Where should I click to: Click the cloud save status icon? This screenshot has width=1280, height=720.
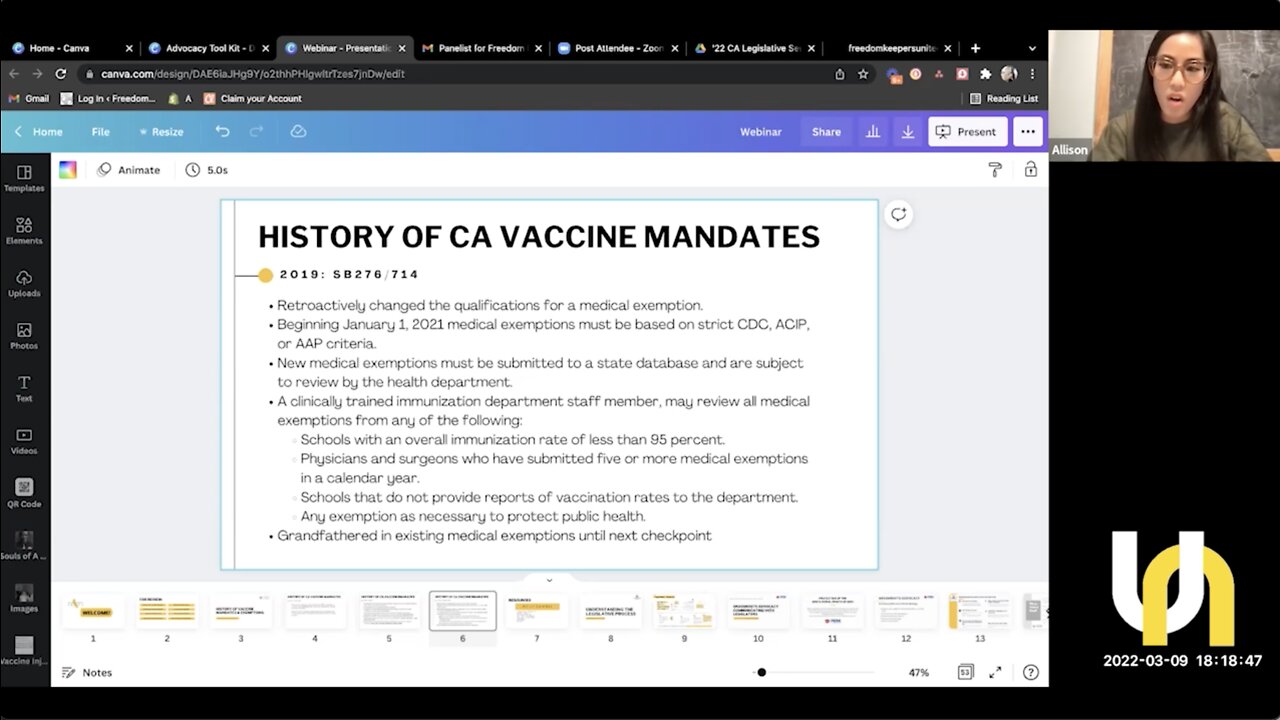[298, 131]
